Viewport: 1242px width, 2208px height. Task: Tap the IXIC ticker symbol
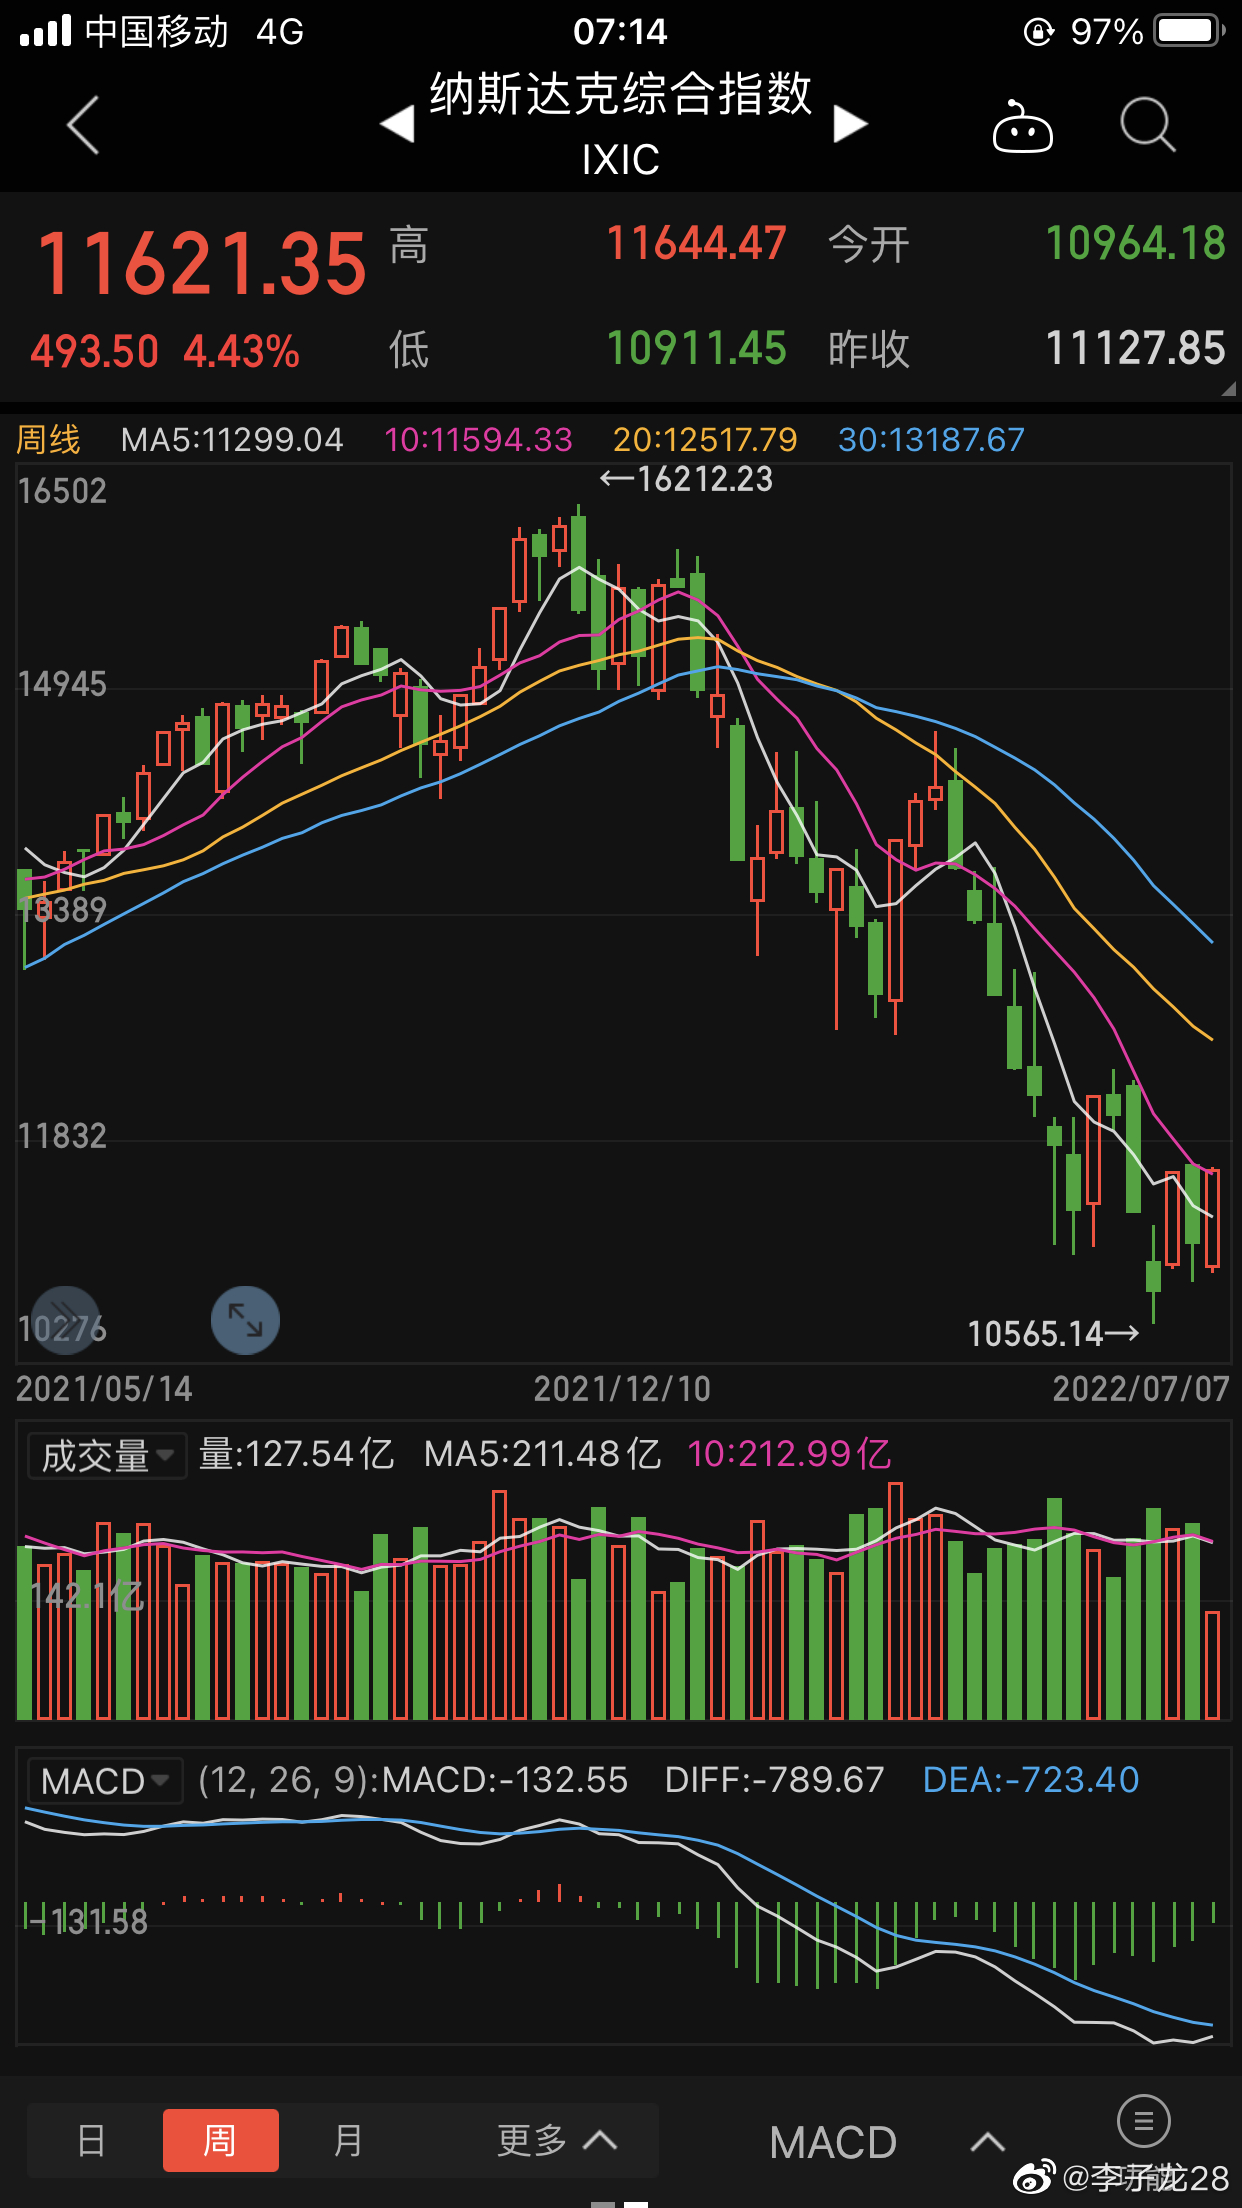[621, 160]
